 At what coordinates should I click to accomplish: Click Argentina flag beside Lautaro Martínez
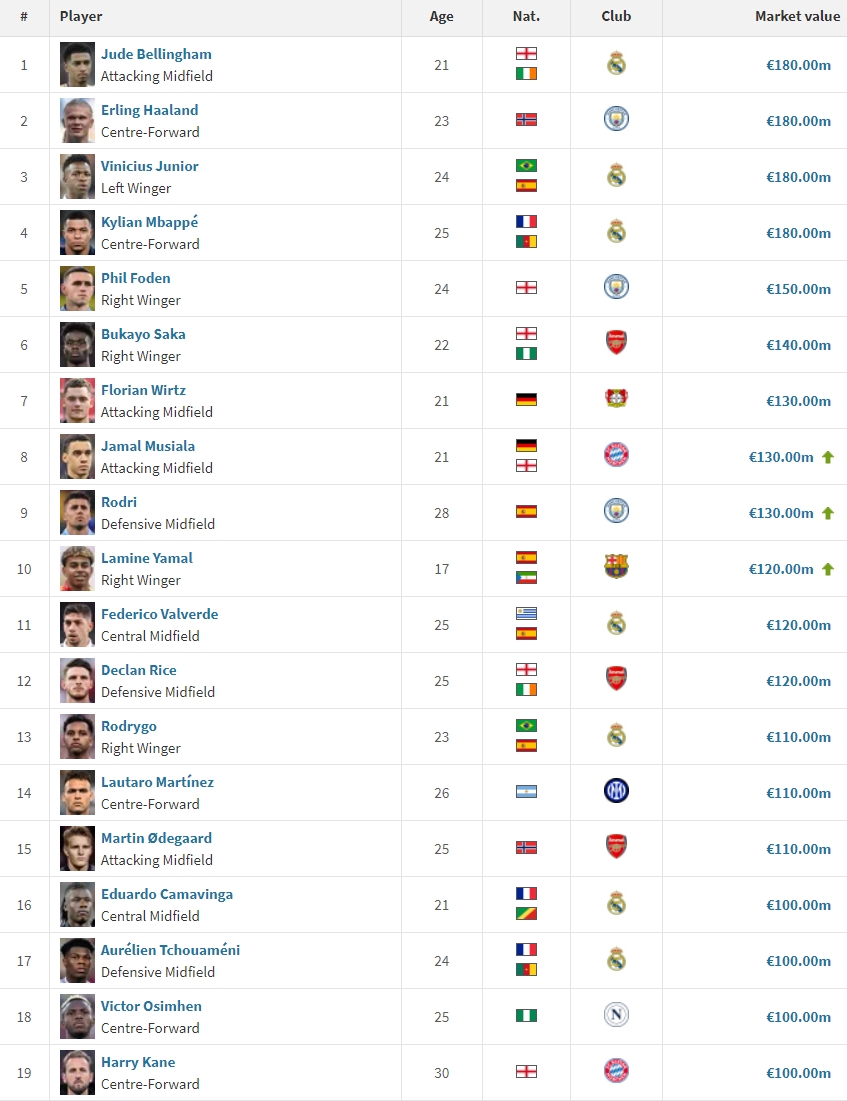[526, 792]
